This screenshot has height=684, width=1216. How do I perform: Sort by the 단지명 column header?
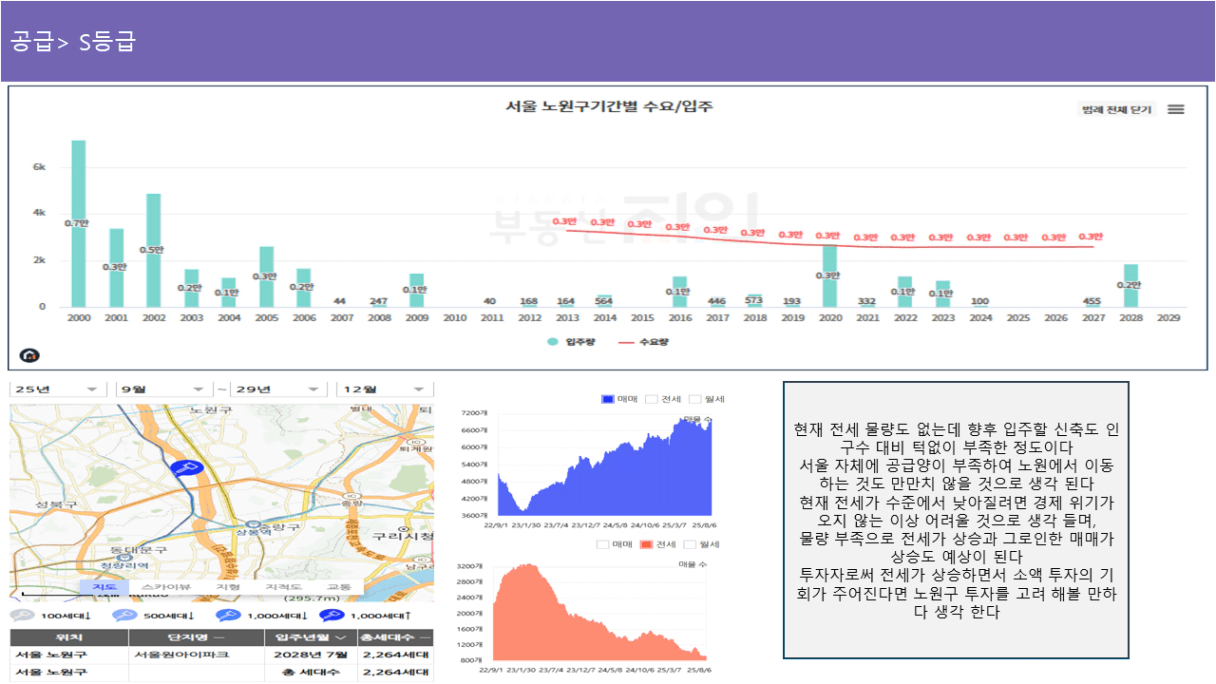click(195, 637)
